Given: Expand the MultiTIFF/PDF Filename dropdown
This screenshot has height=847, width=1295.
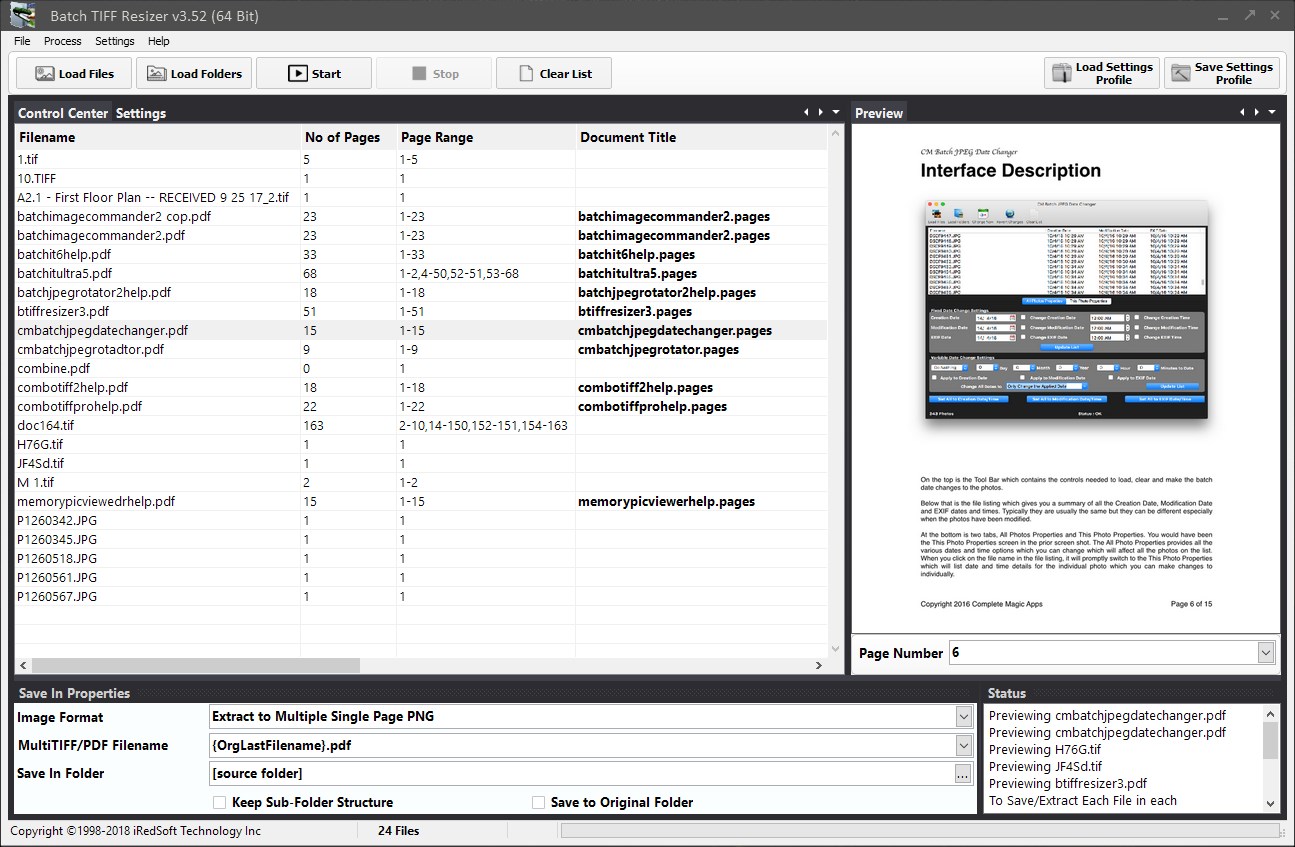Looking at the screenshot, I should pyautogui.click(x=964, y=745).
